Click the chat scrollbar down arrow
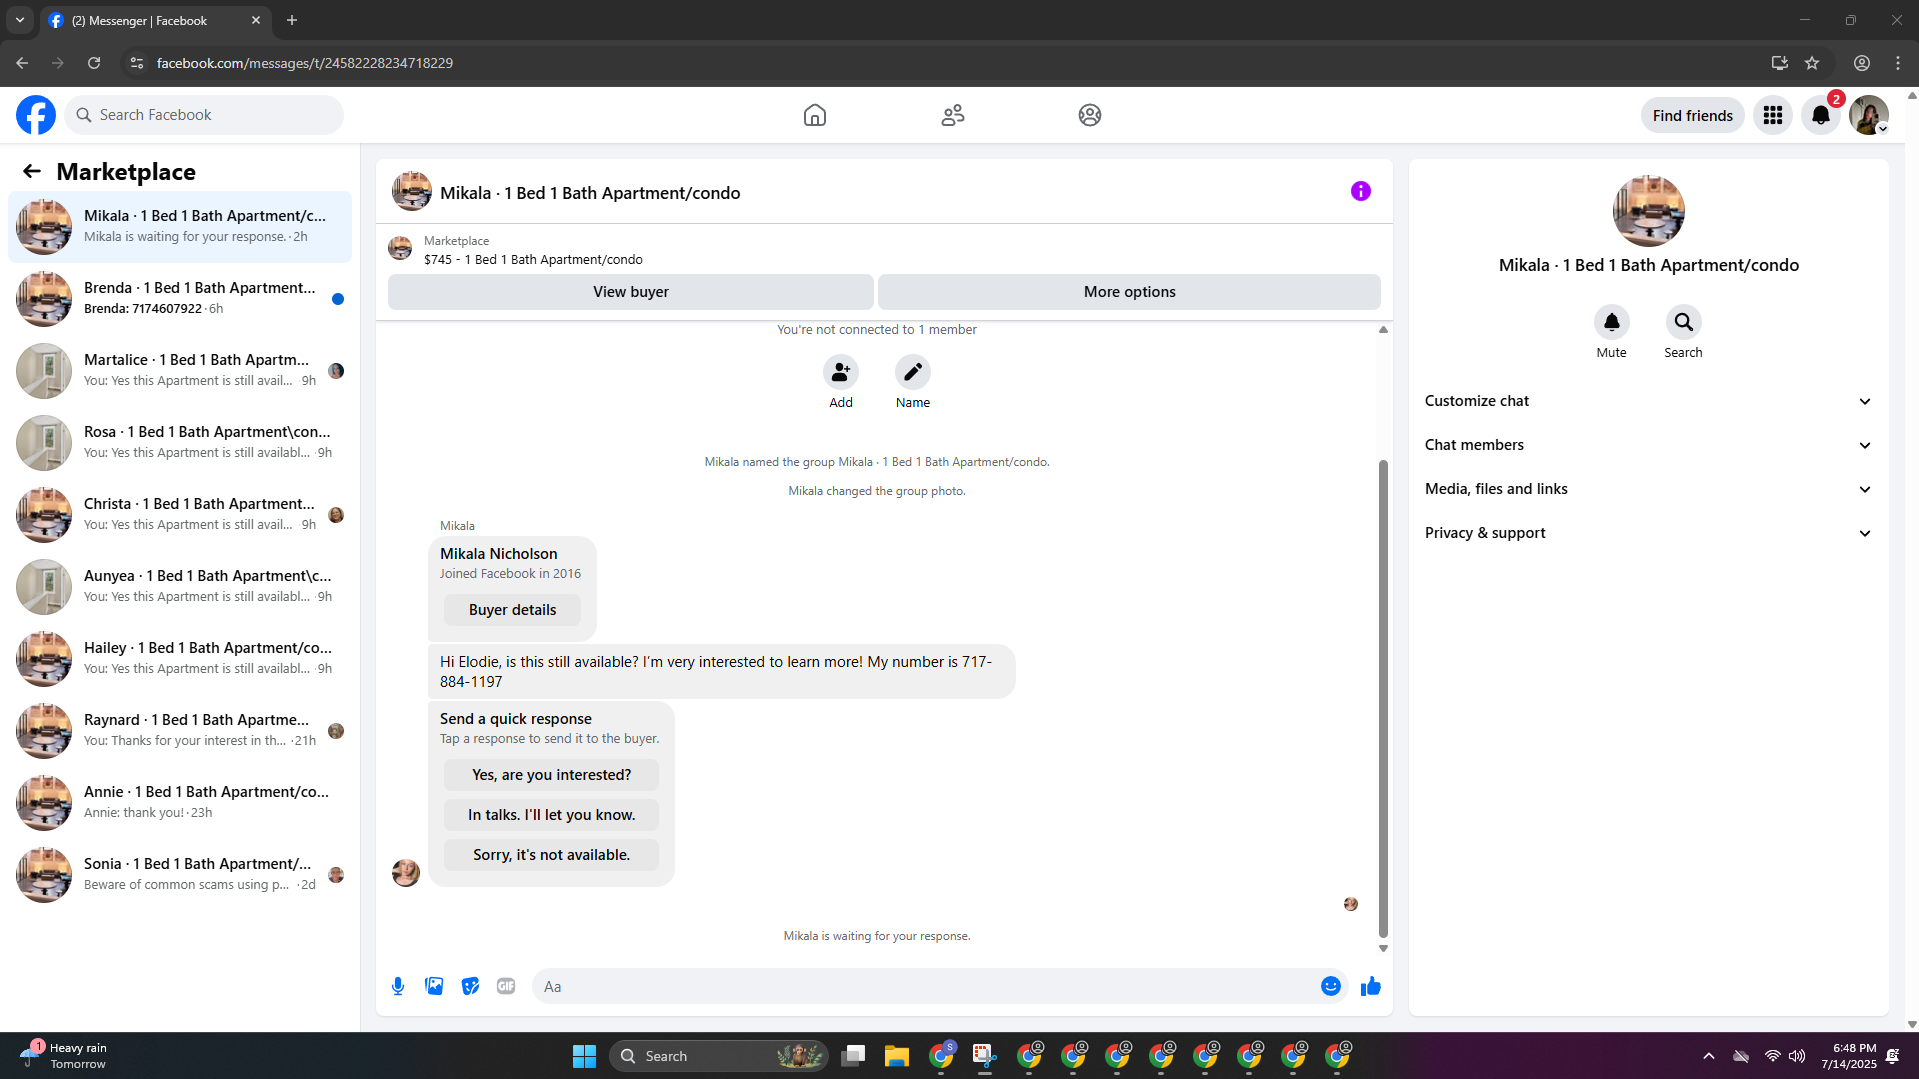The height and width of the screenshot is (1079, 1919). (x=1383, y=948)
